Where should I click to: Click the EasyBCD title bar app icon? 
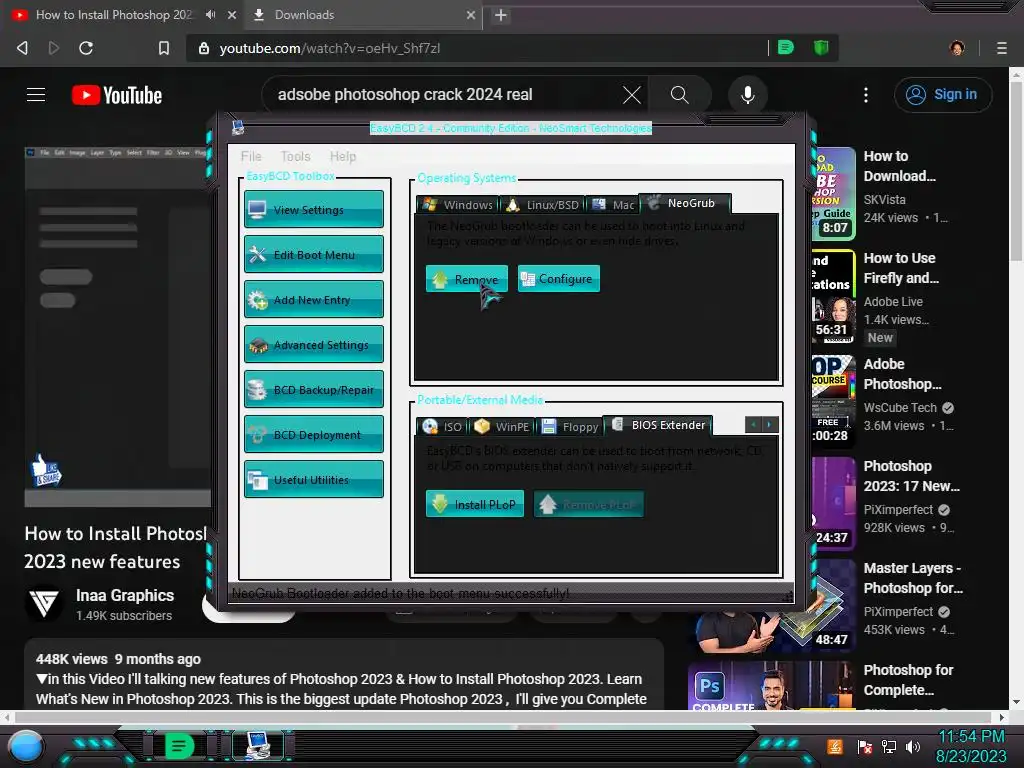tap(238, 127)
